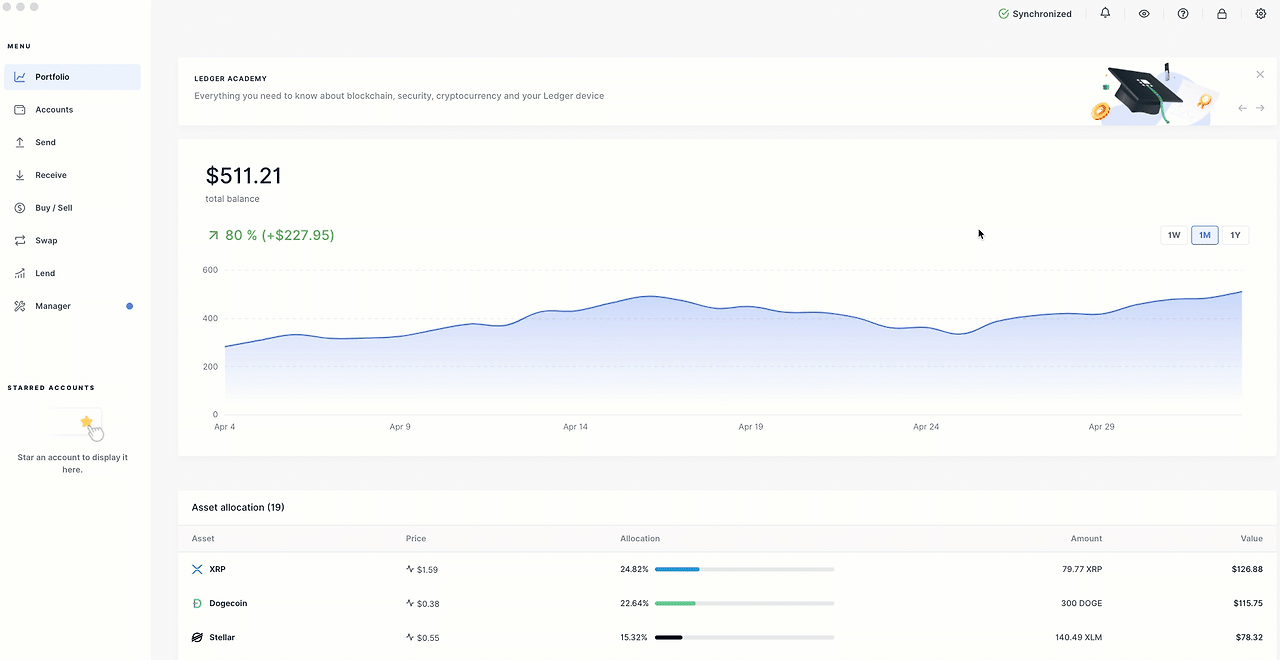Click the Portfolio line-chart icon

(19, 77)
